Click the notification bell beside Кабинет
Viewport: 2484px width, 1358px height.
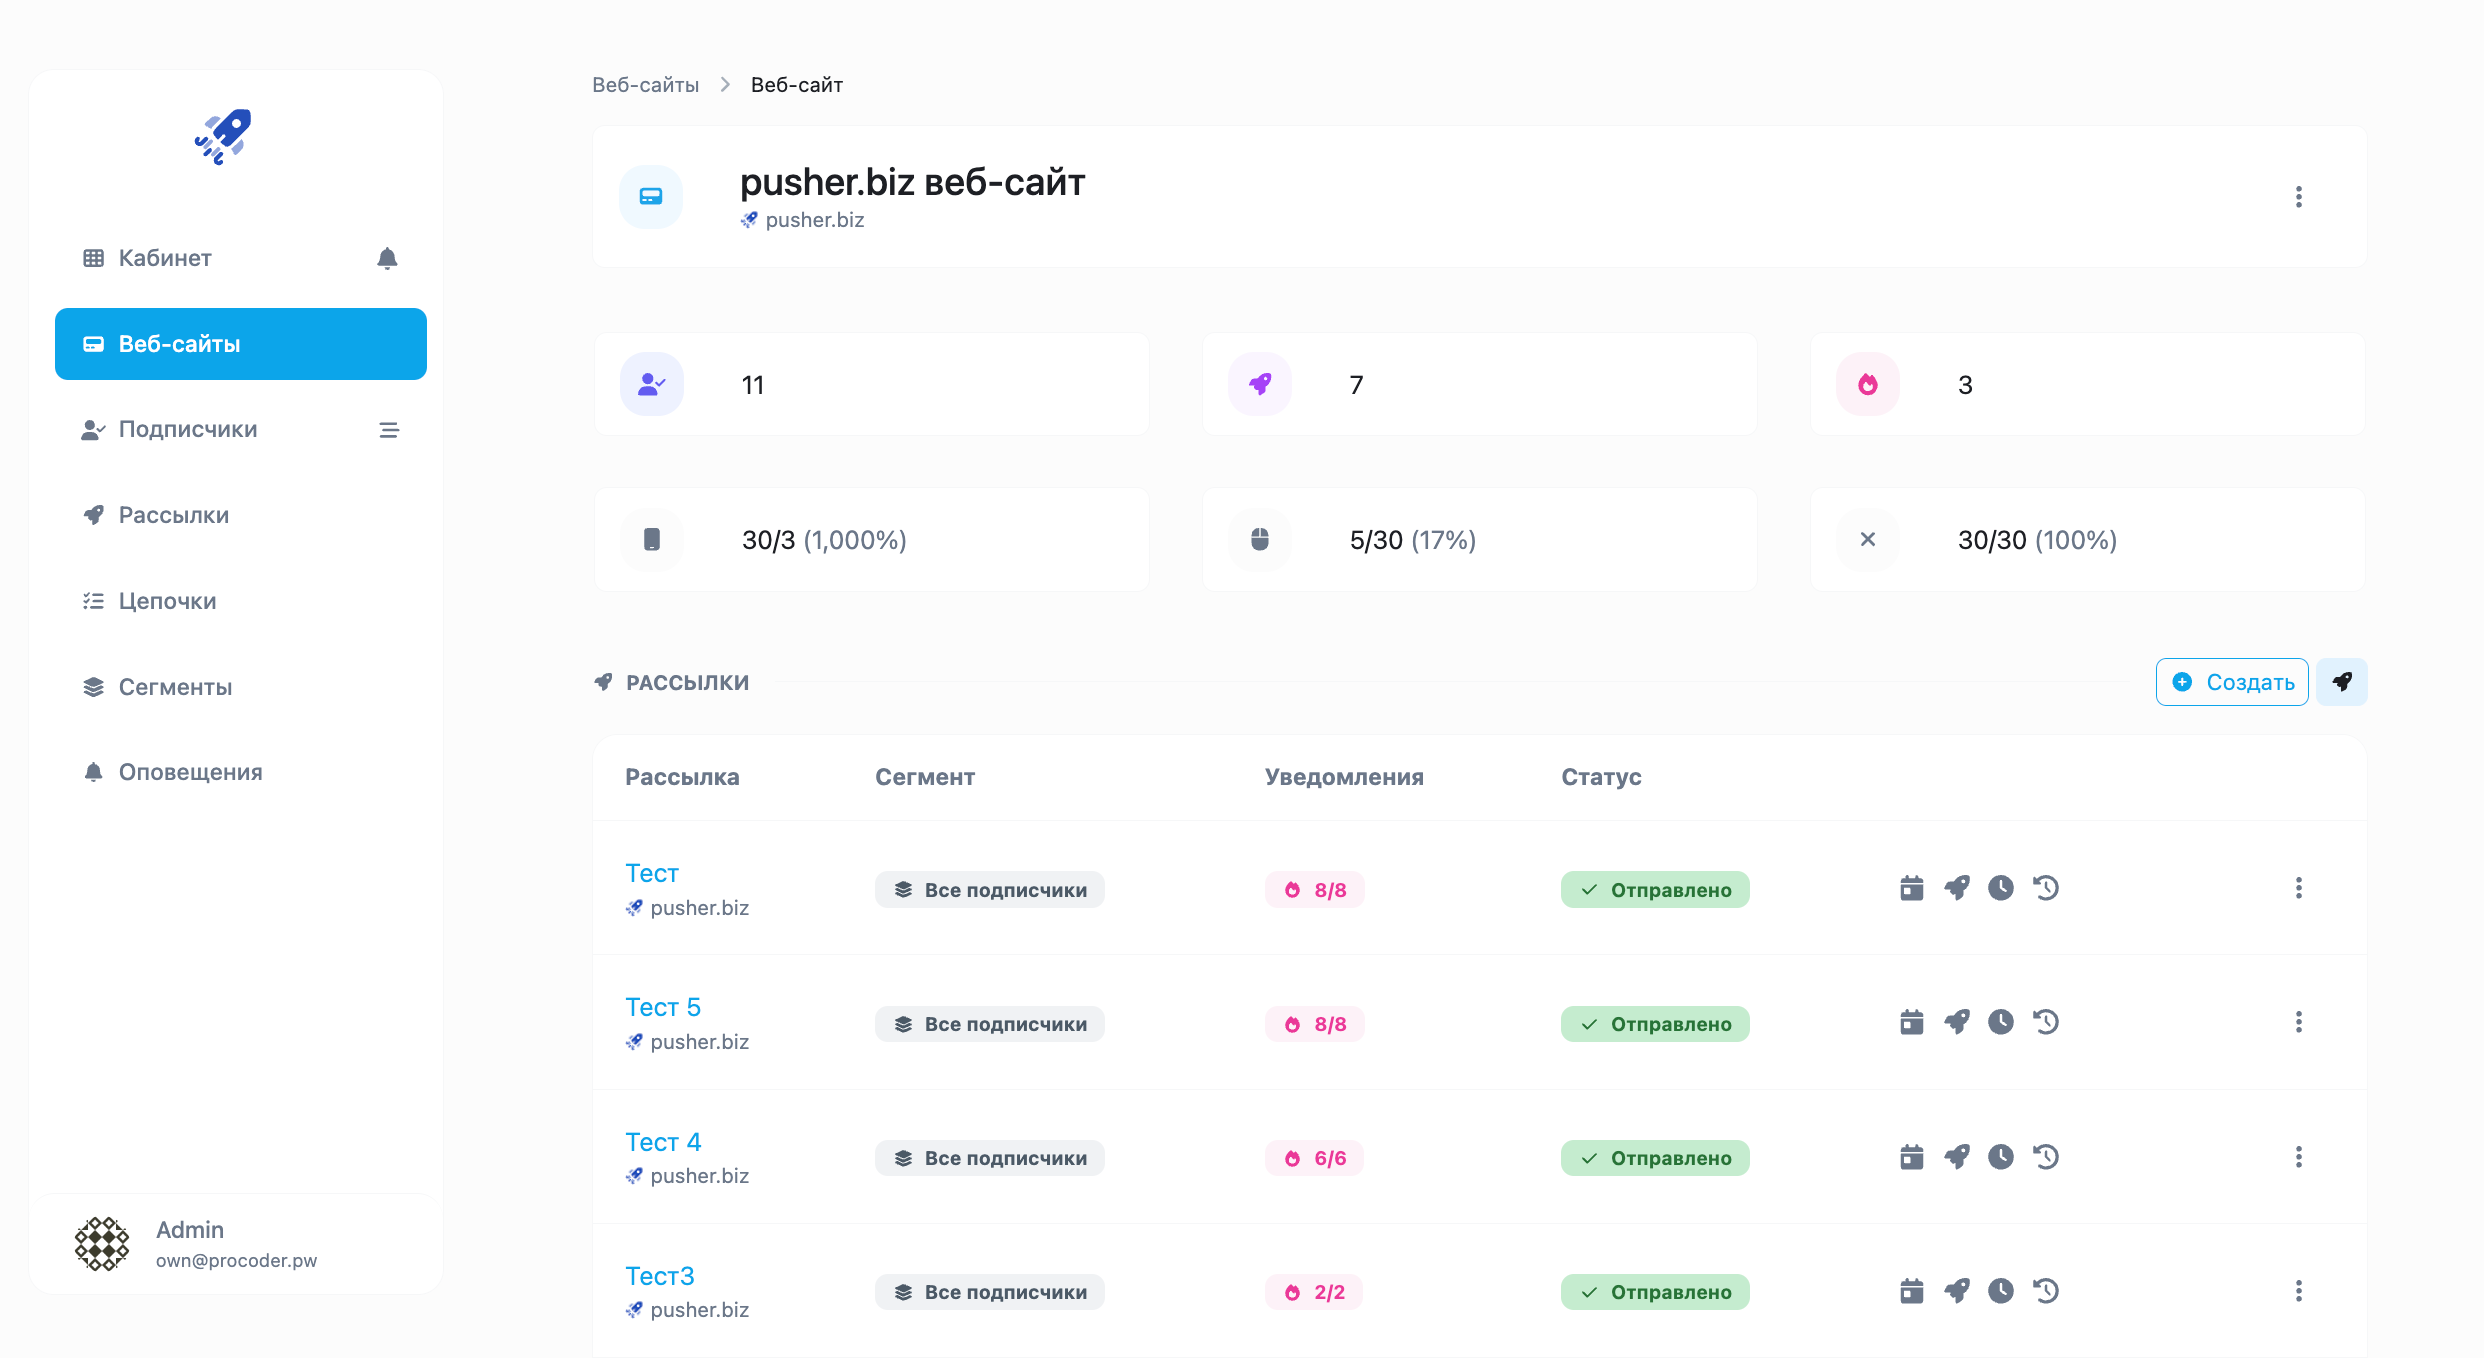click(387, 259)
